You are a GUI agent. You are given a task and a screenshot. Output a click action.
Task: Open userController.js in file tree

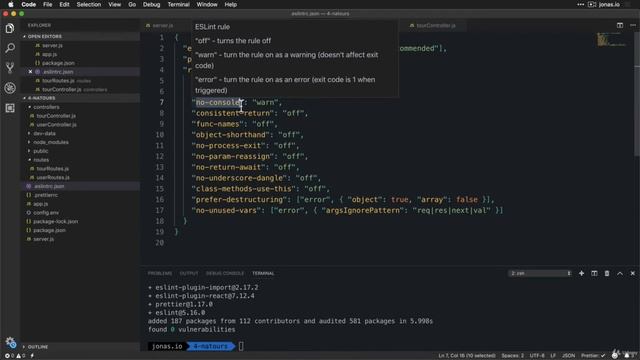point(56,125)
